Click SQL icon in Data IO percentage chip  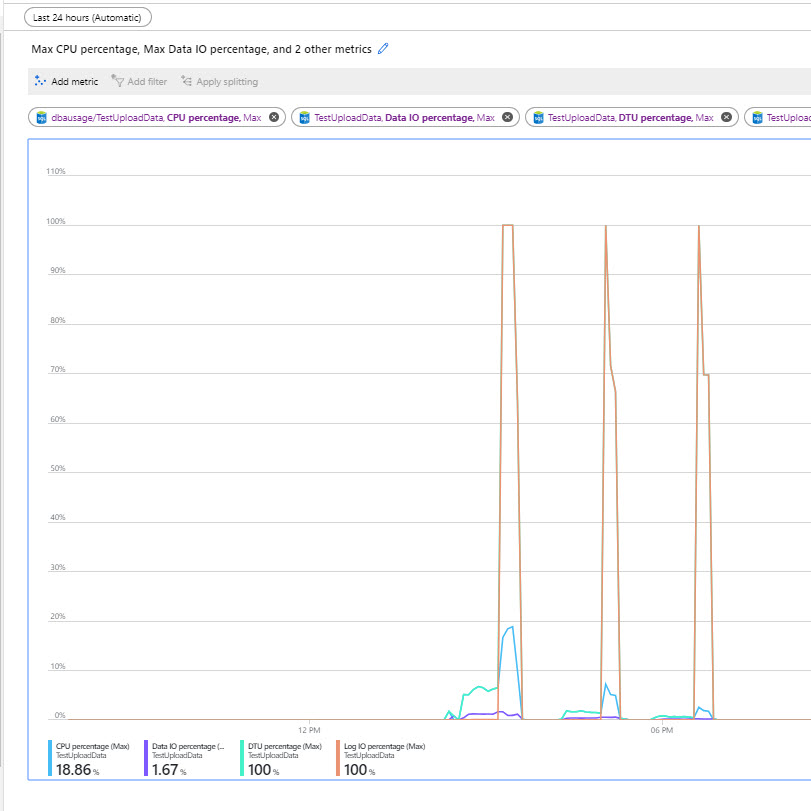pyautogui.click(x=305, y=118)
